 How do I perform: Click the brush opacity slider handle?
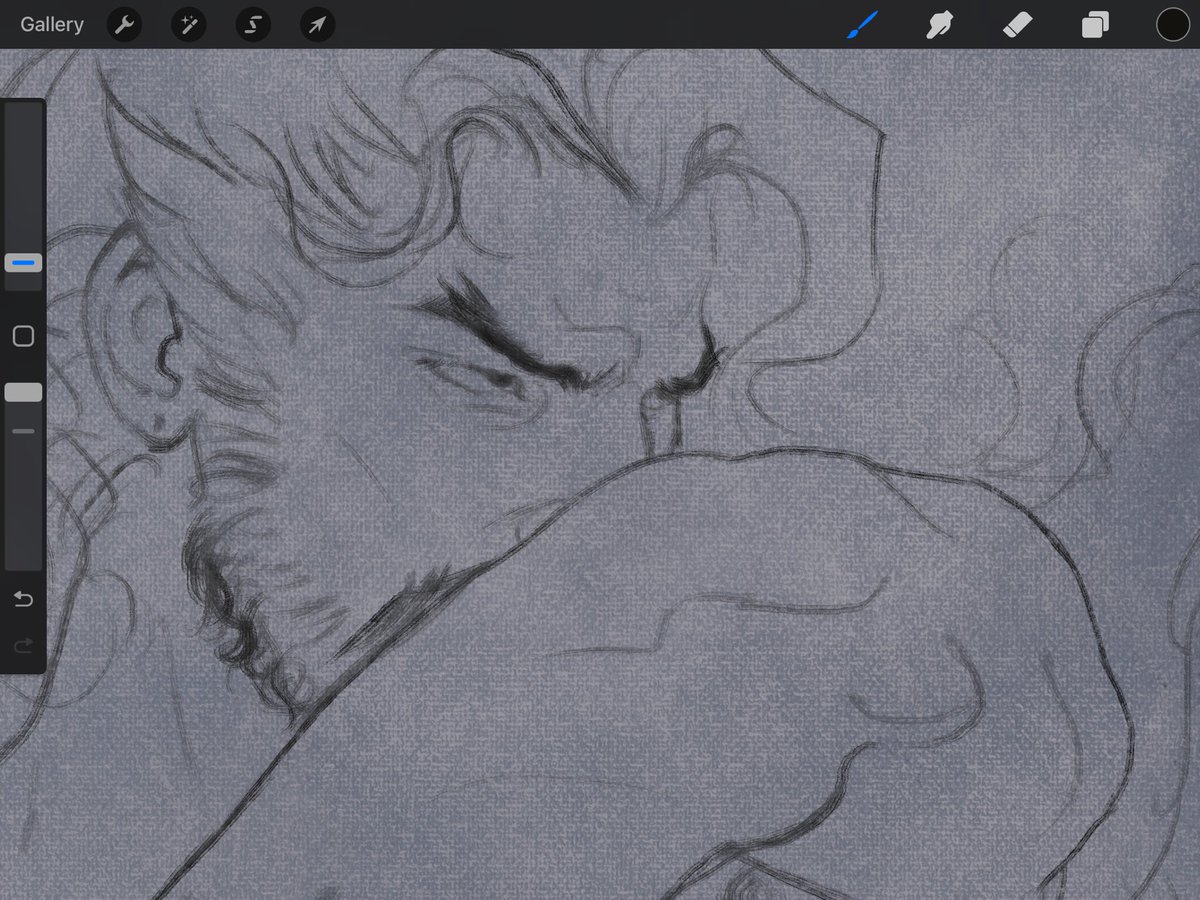click(x=23, y=393)
